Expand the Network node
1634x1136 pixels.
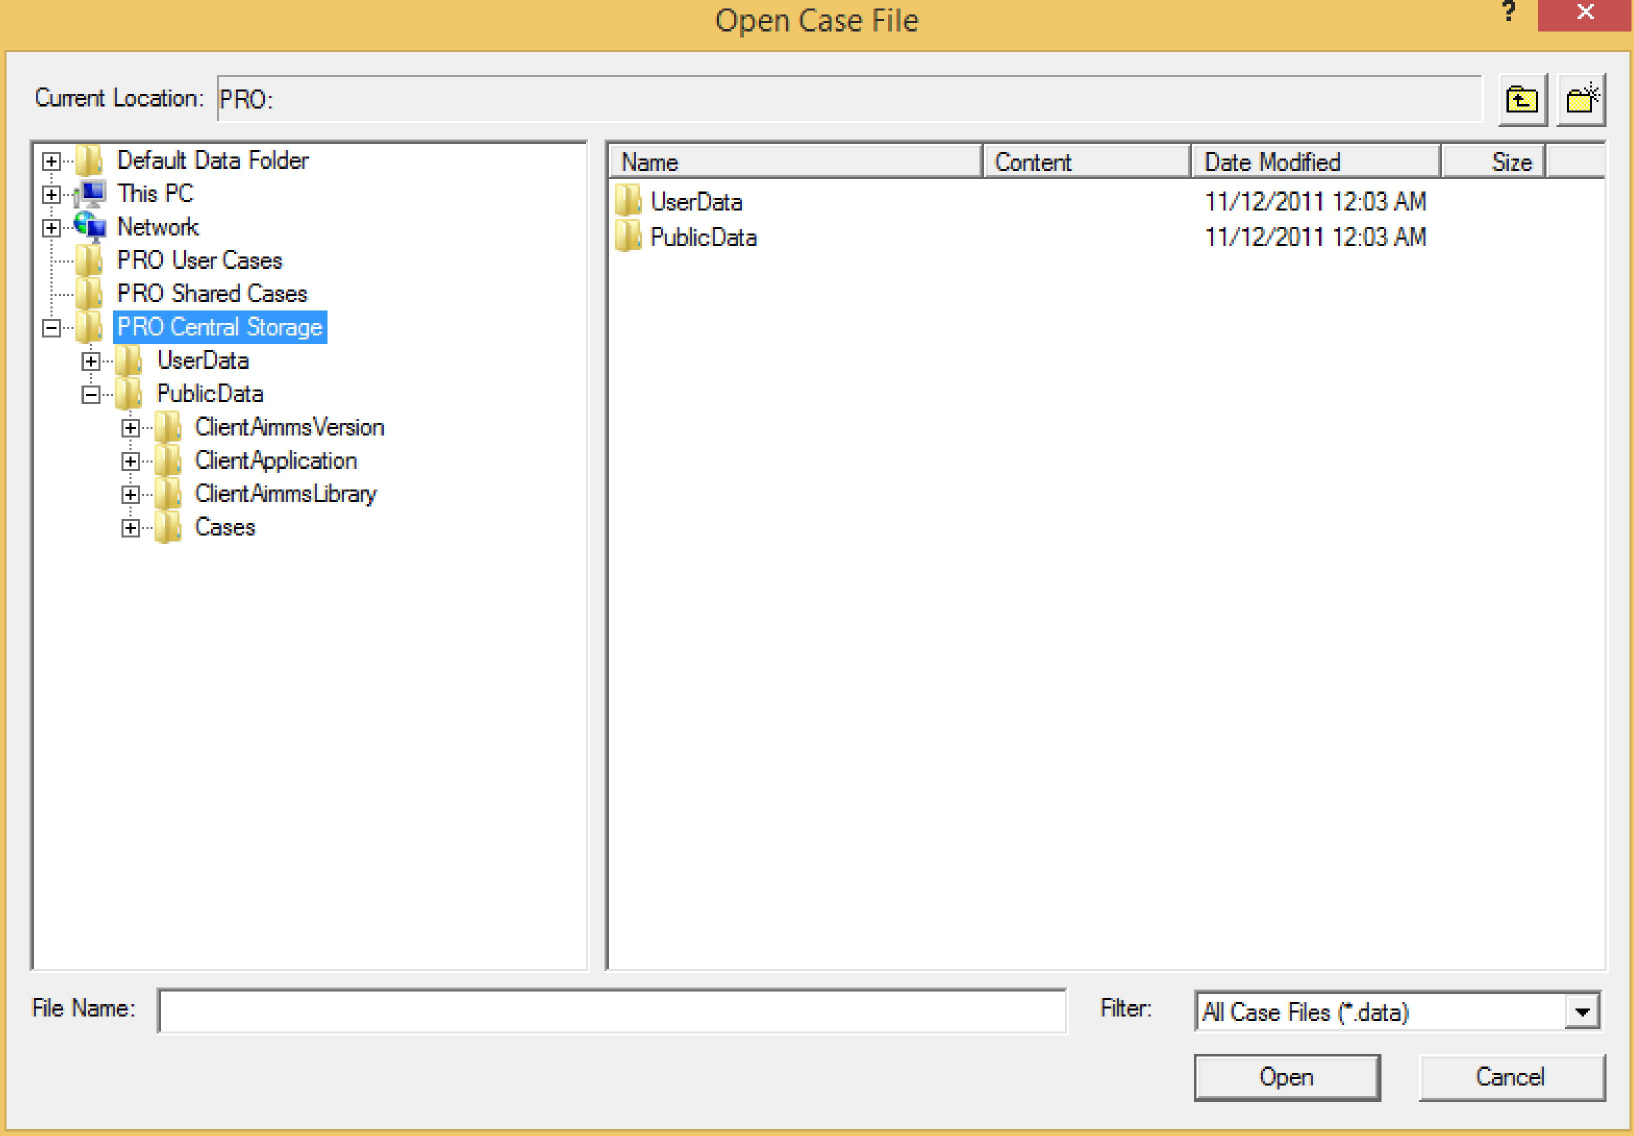[52, 228]
